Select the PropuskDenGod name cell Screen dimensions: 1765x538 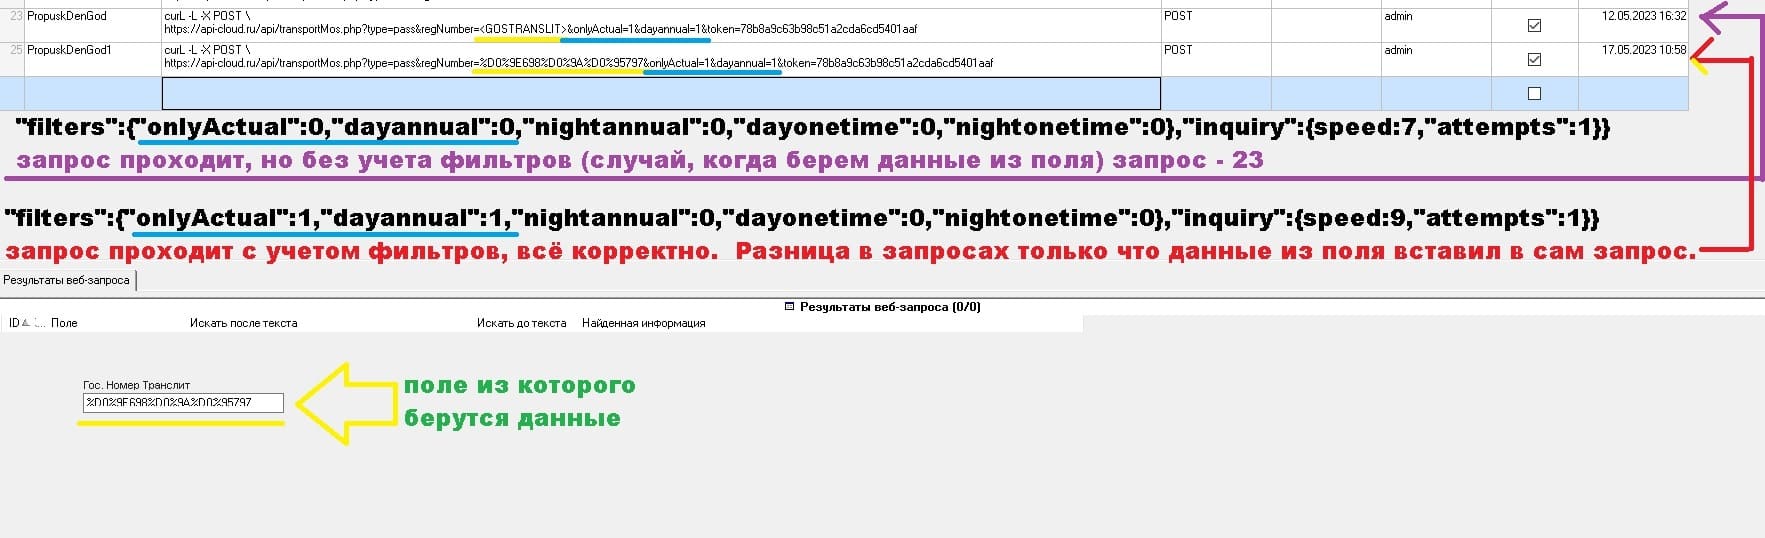point(93,26)
